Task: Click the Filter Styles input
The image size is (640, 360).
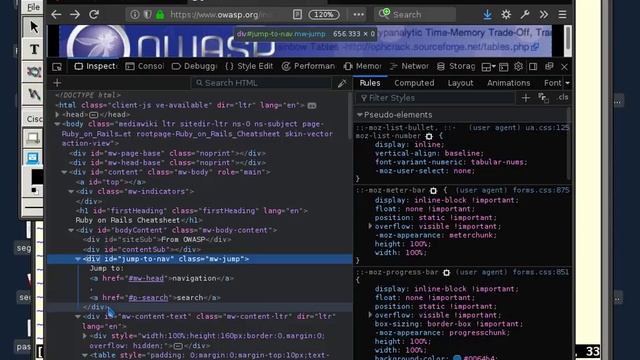Action: pos(437,98)
